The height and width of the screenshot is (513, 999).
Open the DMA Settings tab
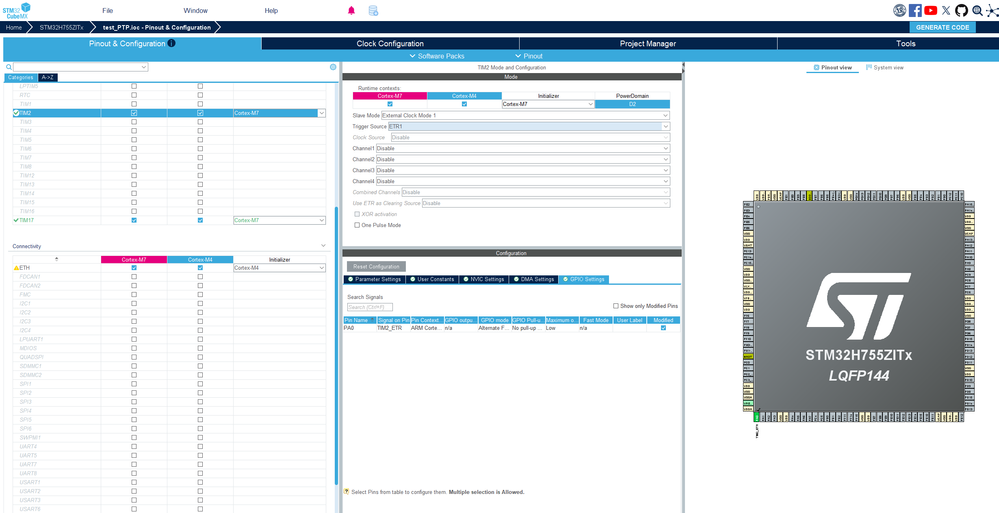click(533, 279)
